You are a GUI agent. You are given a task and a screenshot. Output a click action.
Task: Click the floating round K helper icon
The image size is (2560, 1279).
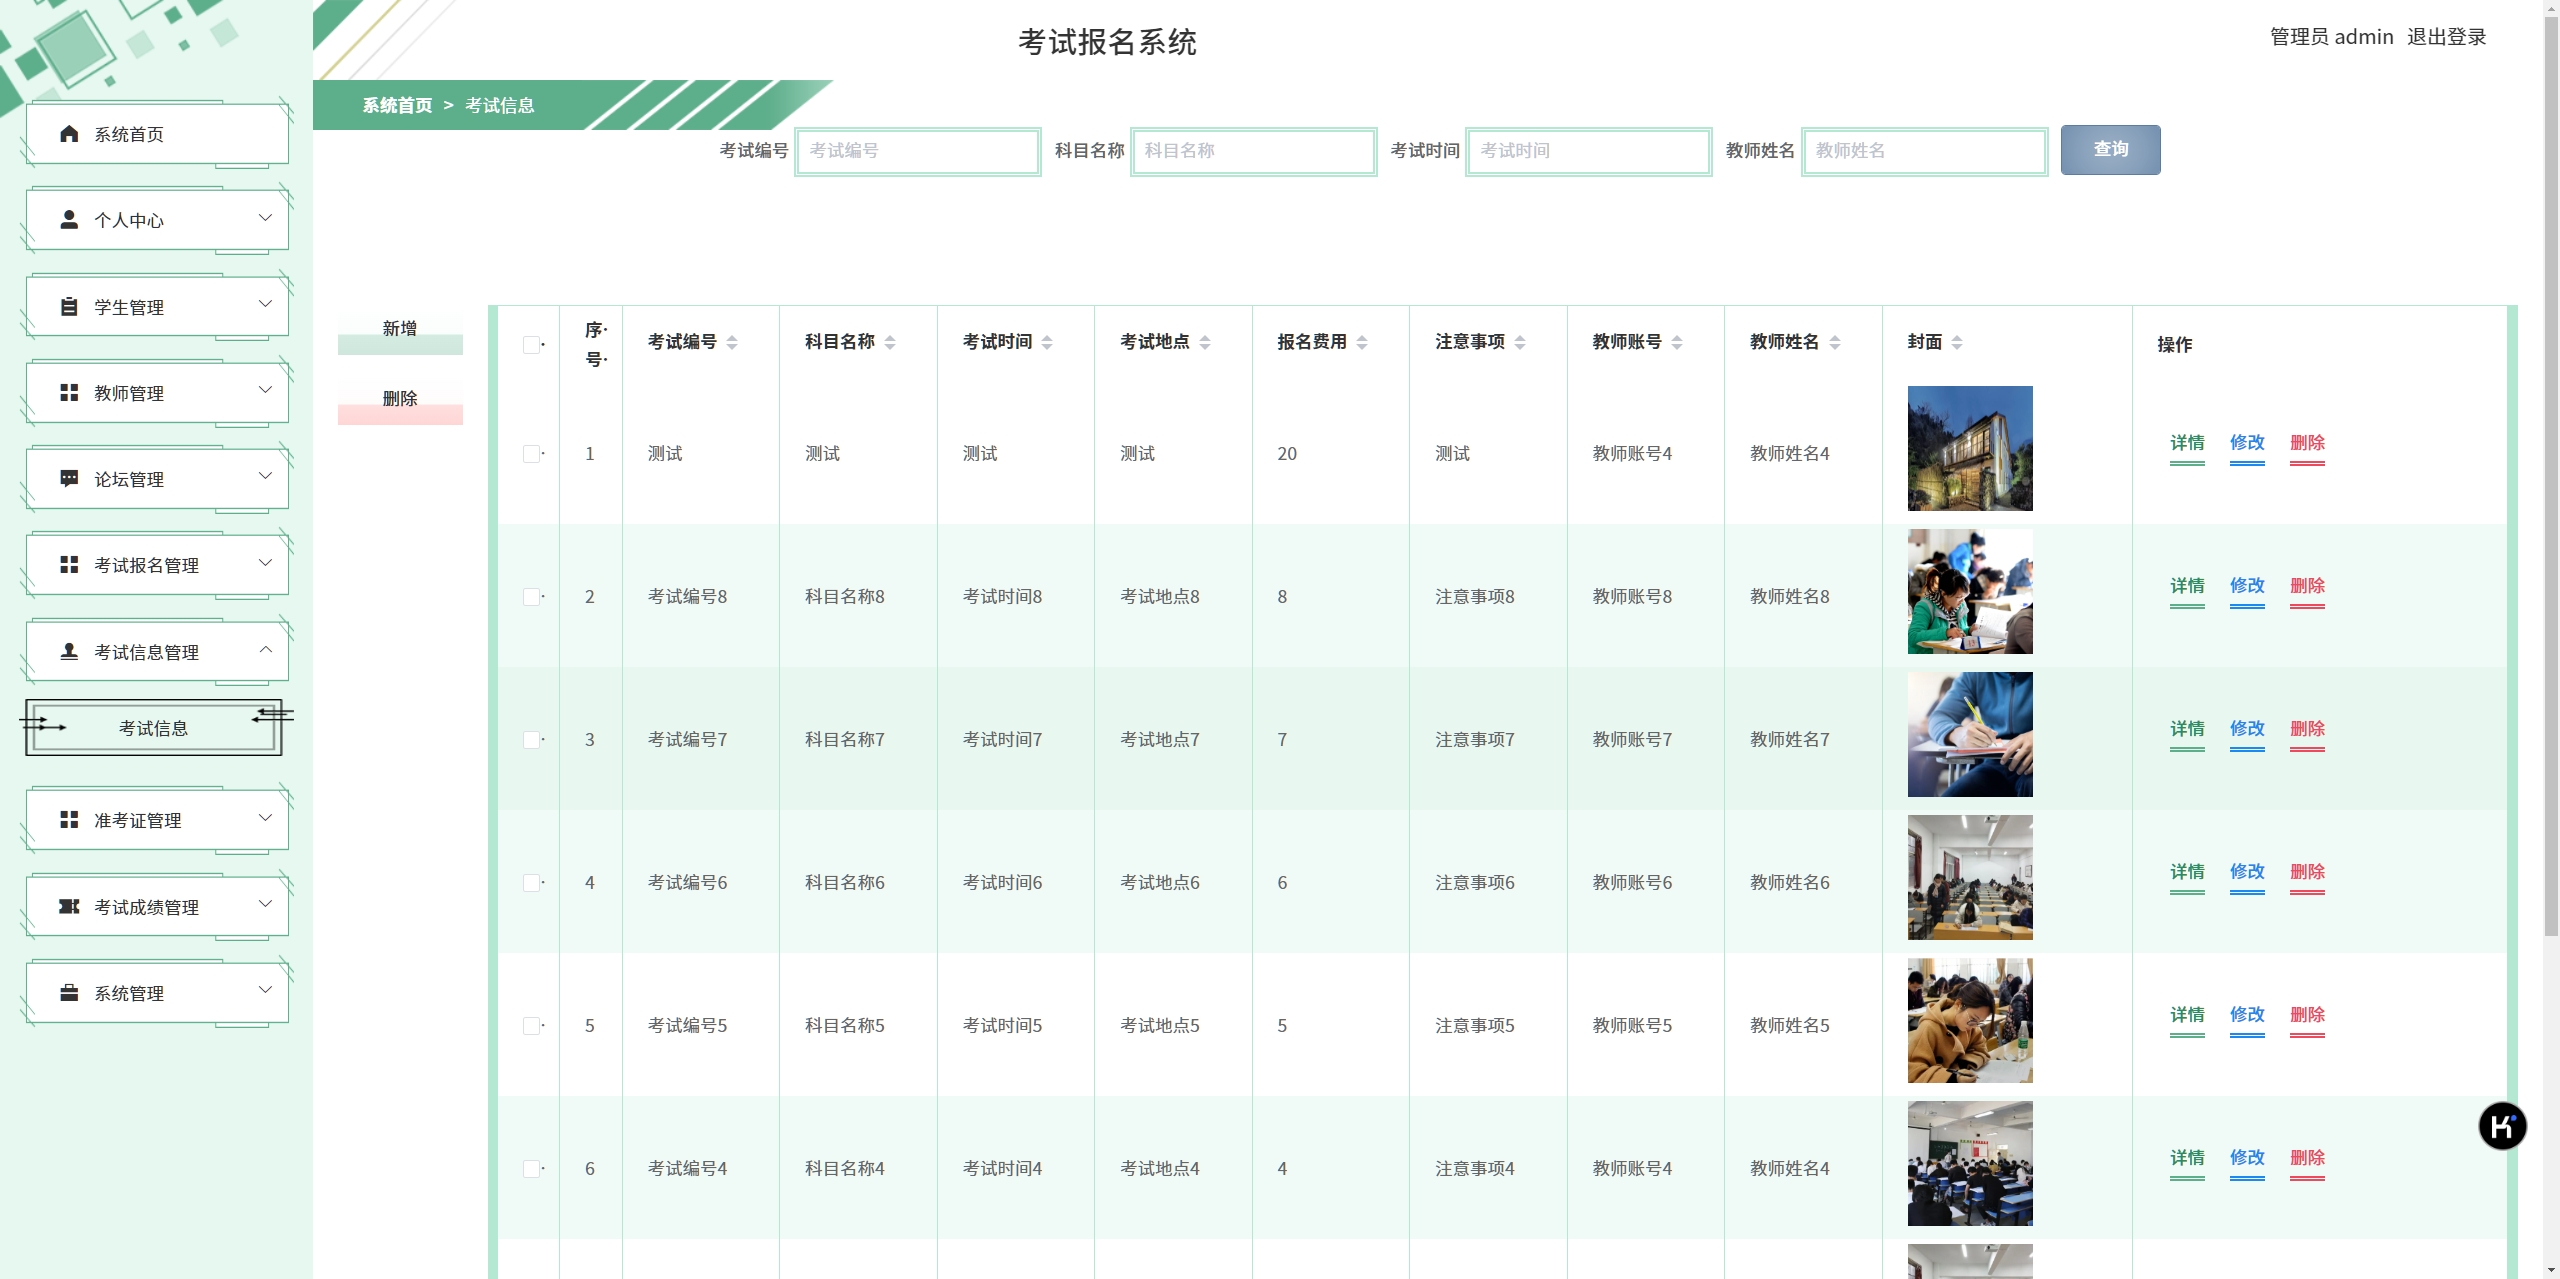(2502, 1126)
